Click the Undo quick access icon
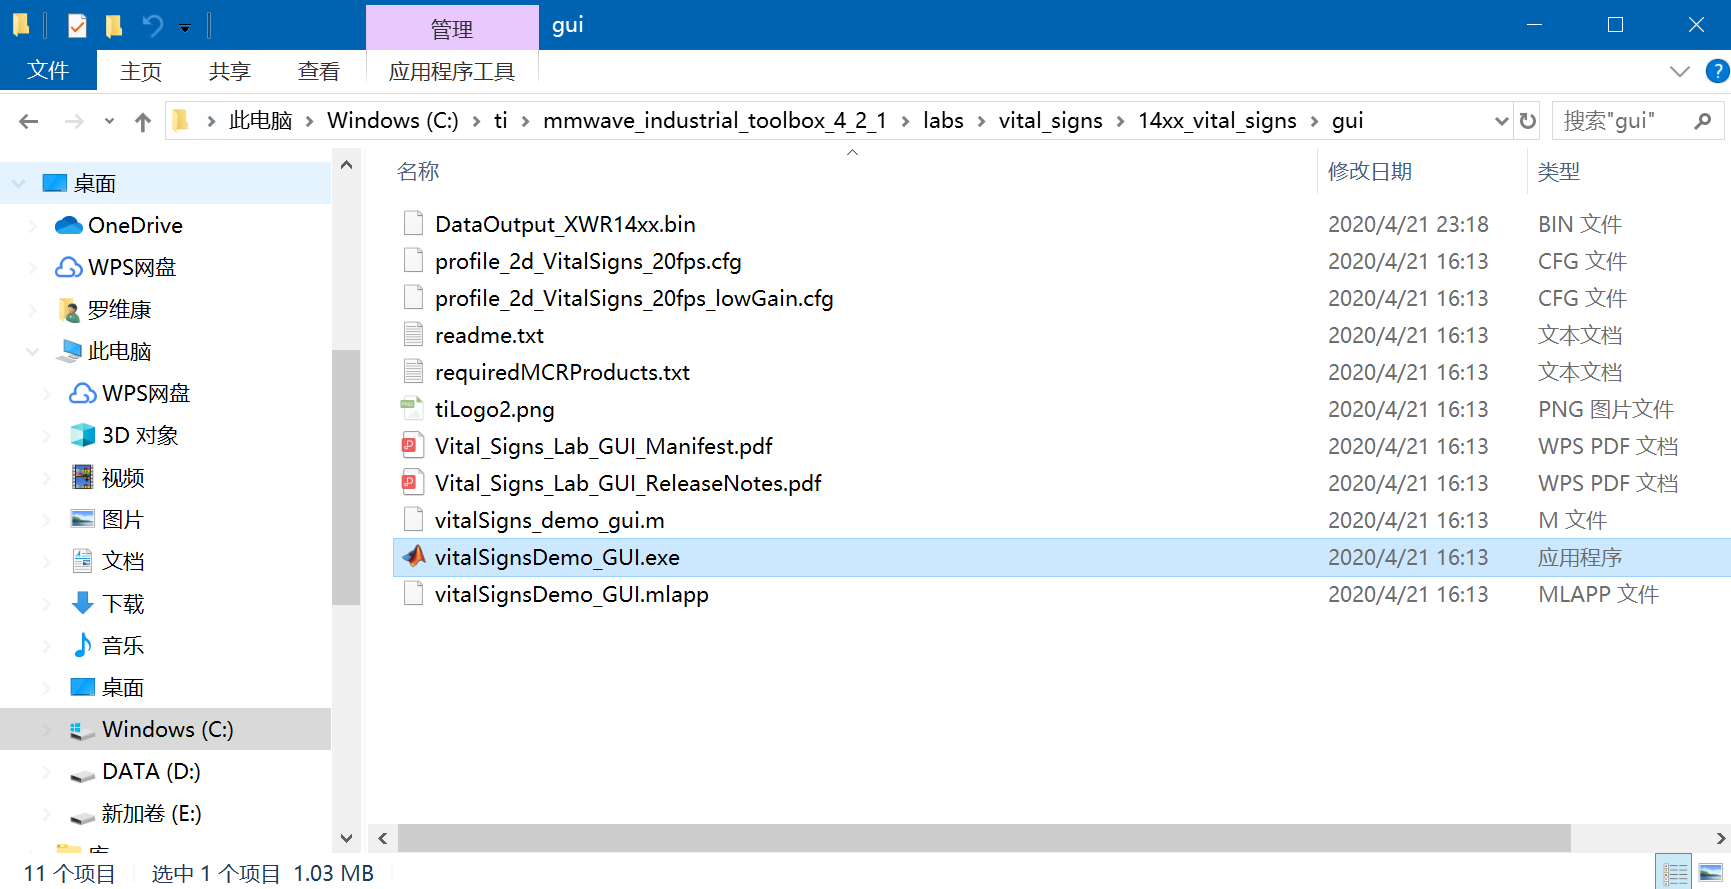 tap(152, 26)
